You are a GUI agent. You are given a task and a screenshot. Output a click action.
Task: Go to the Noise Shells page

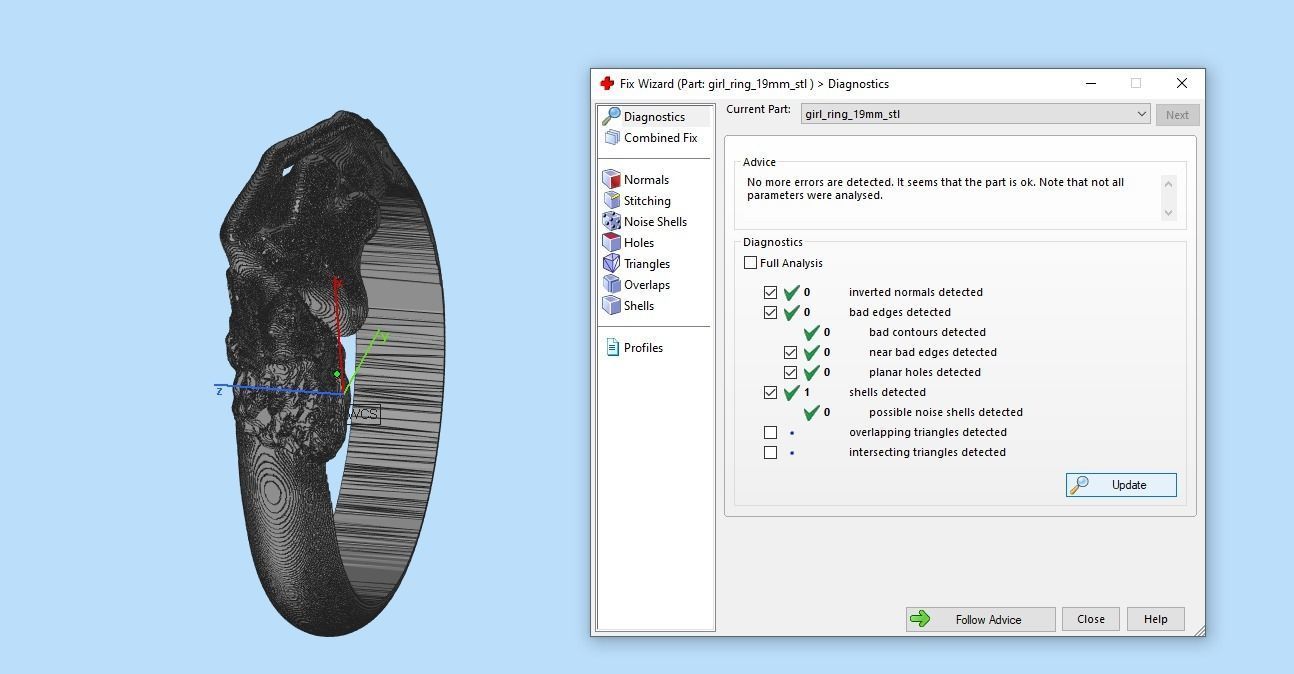point(655,221)
